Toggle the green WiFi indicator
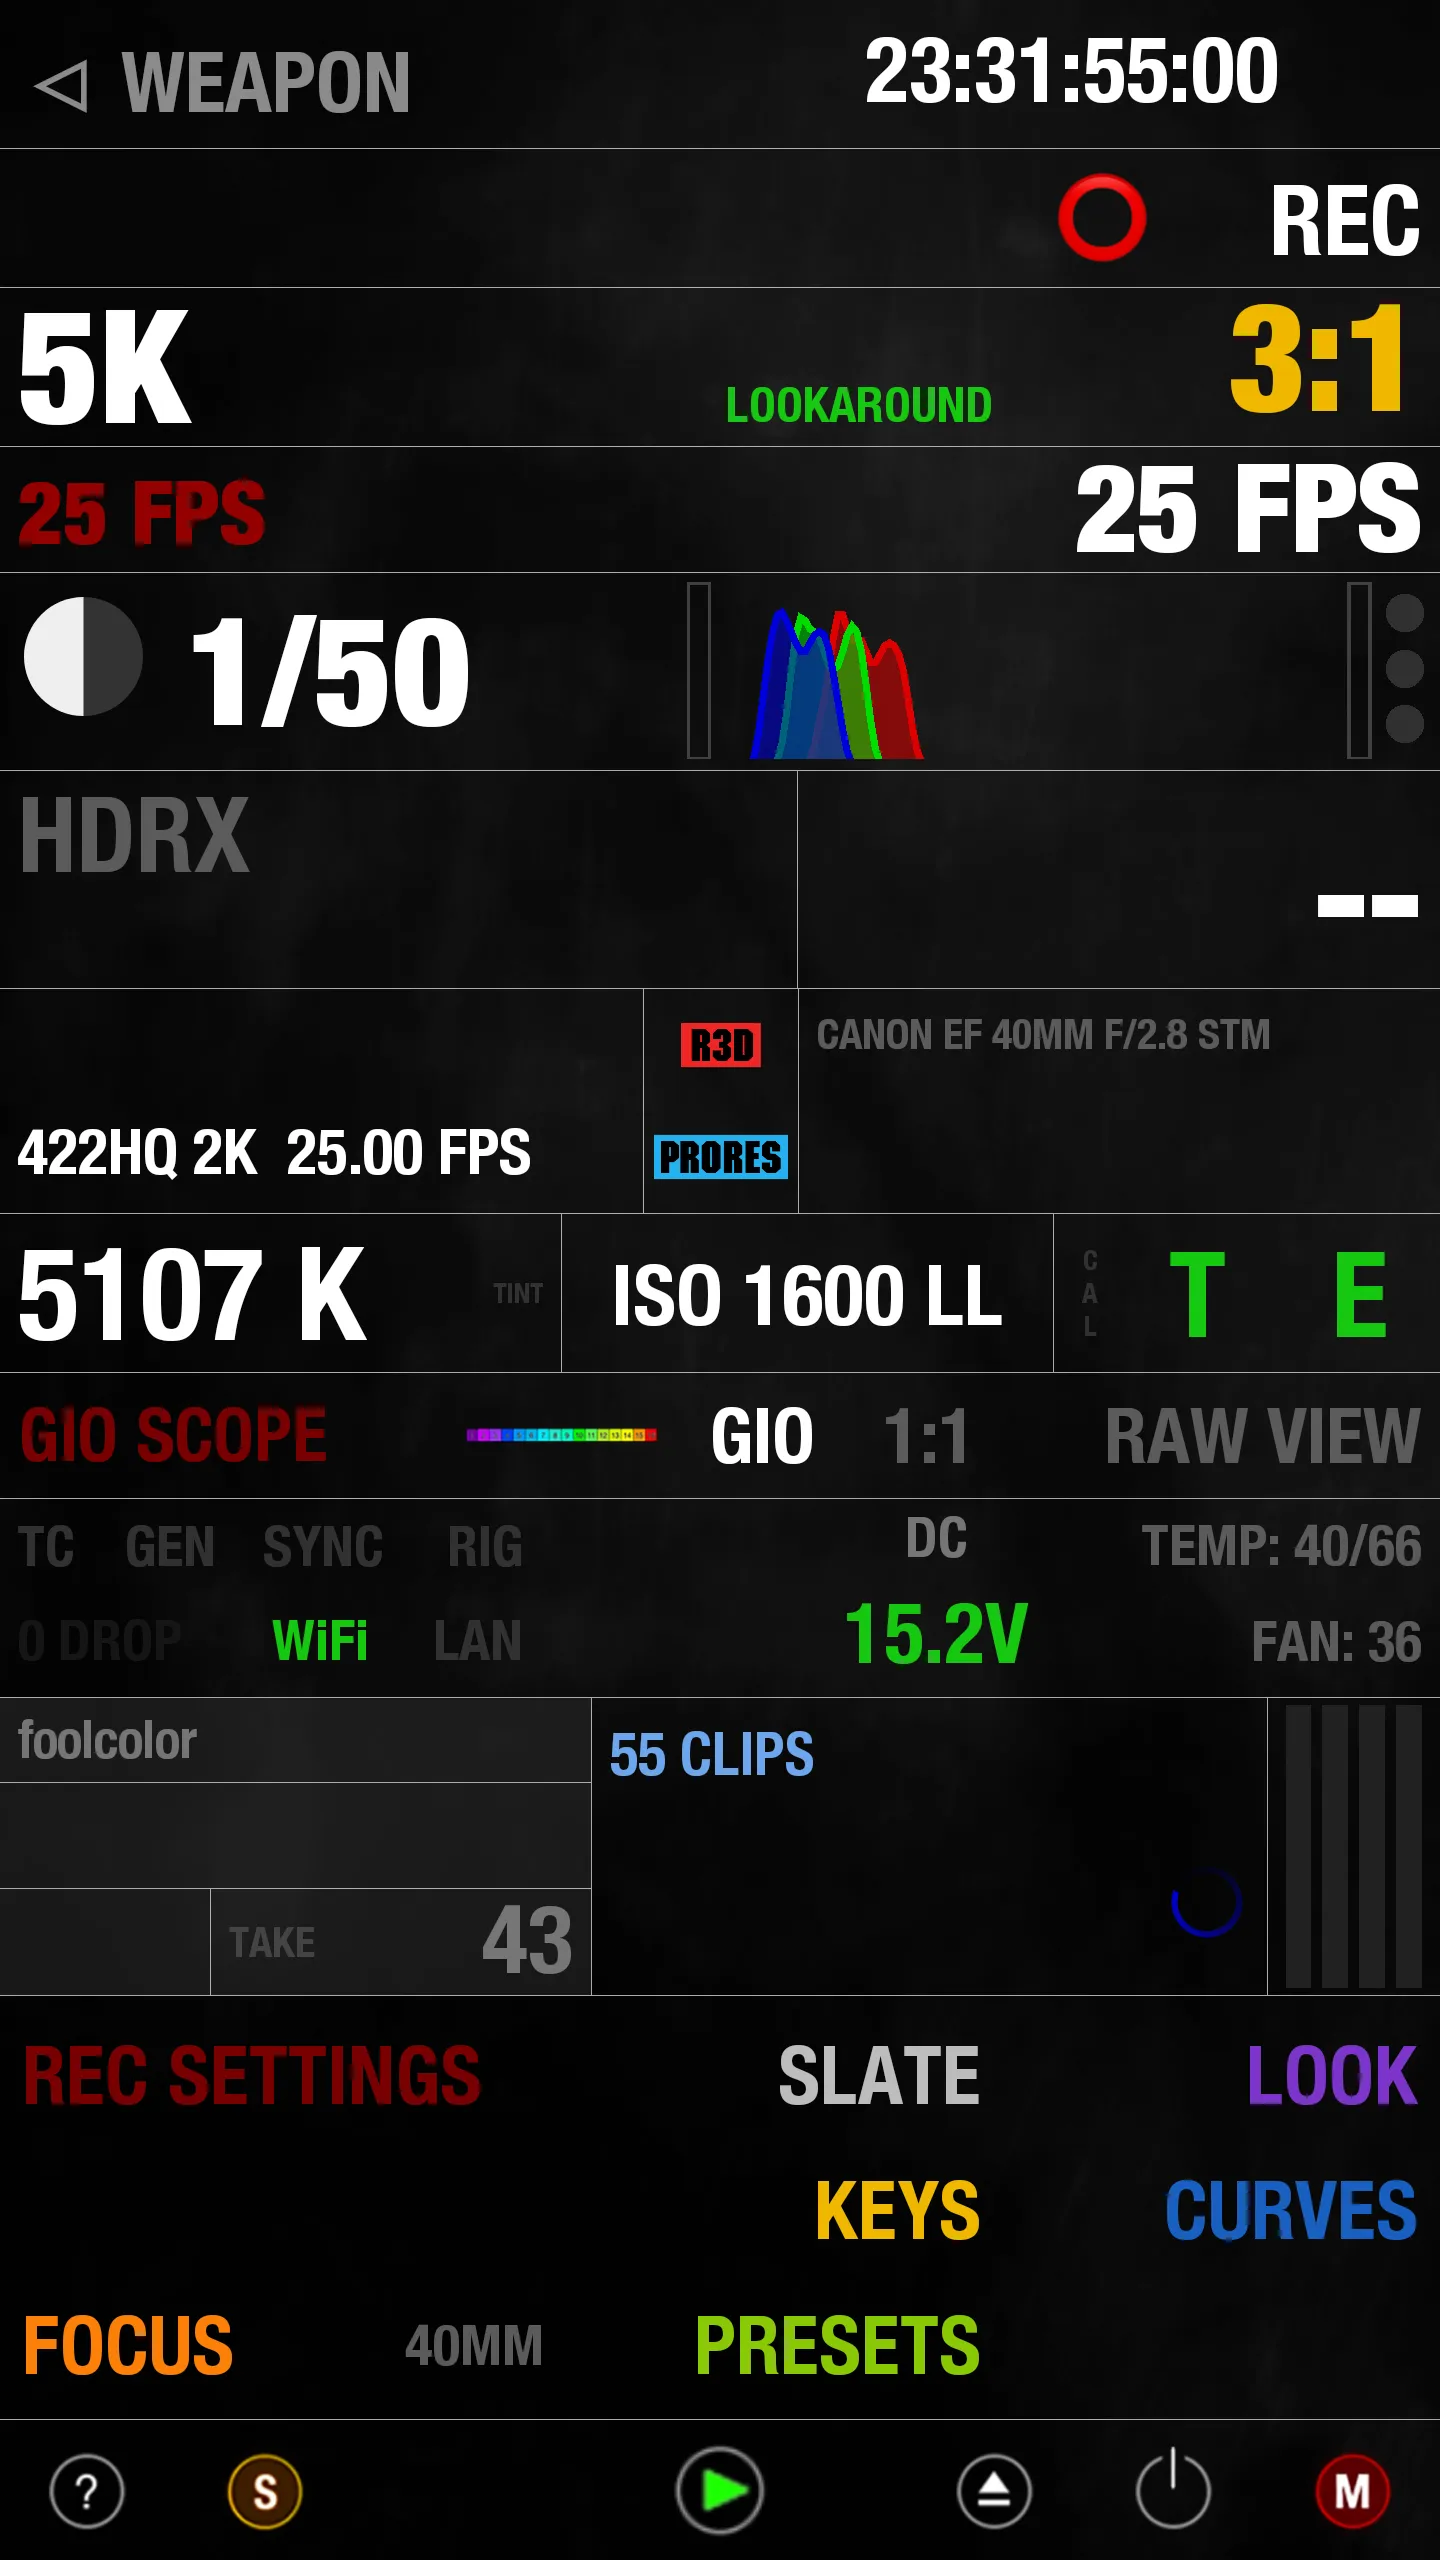1440x2560 pixels. pos(320,1641)
